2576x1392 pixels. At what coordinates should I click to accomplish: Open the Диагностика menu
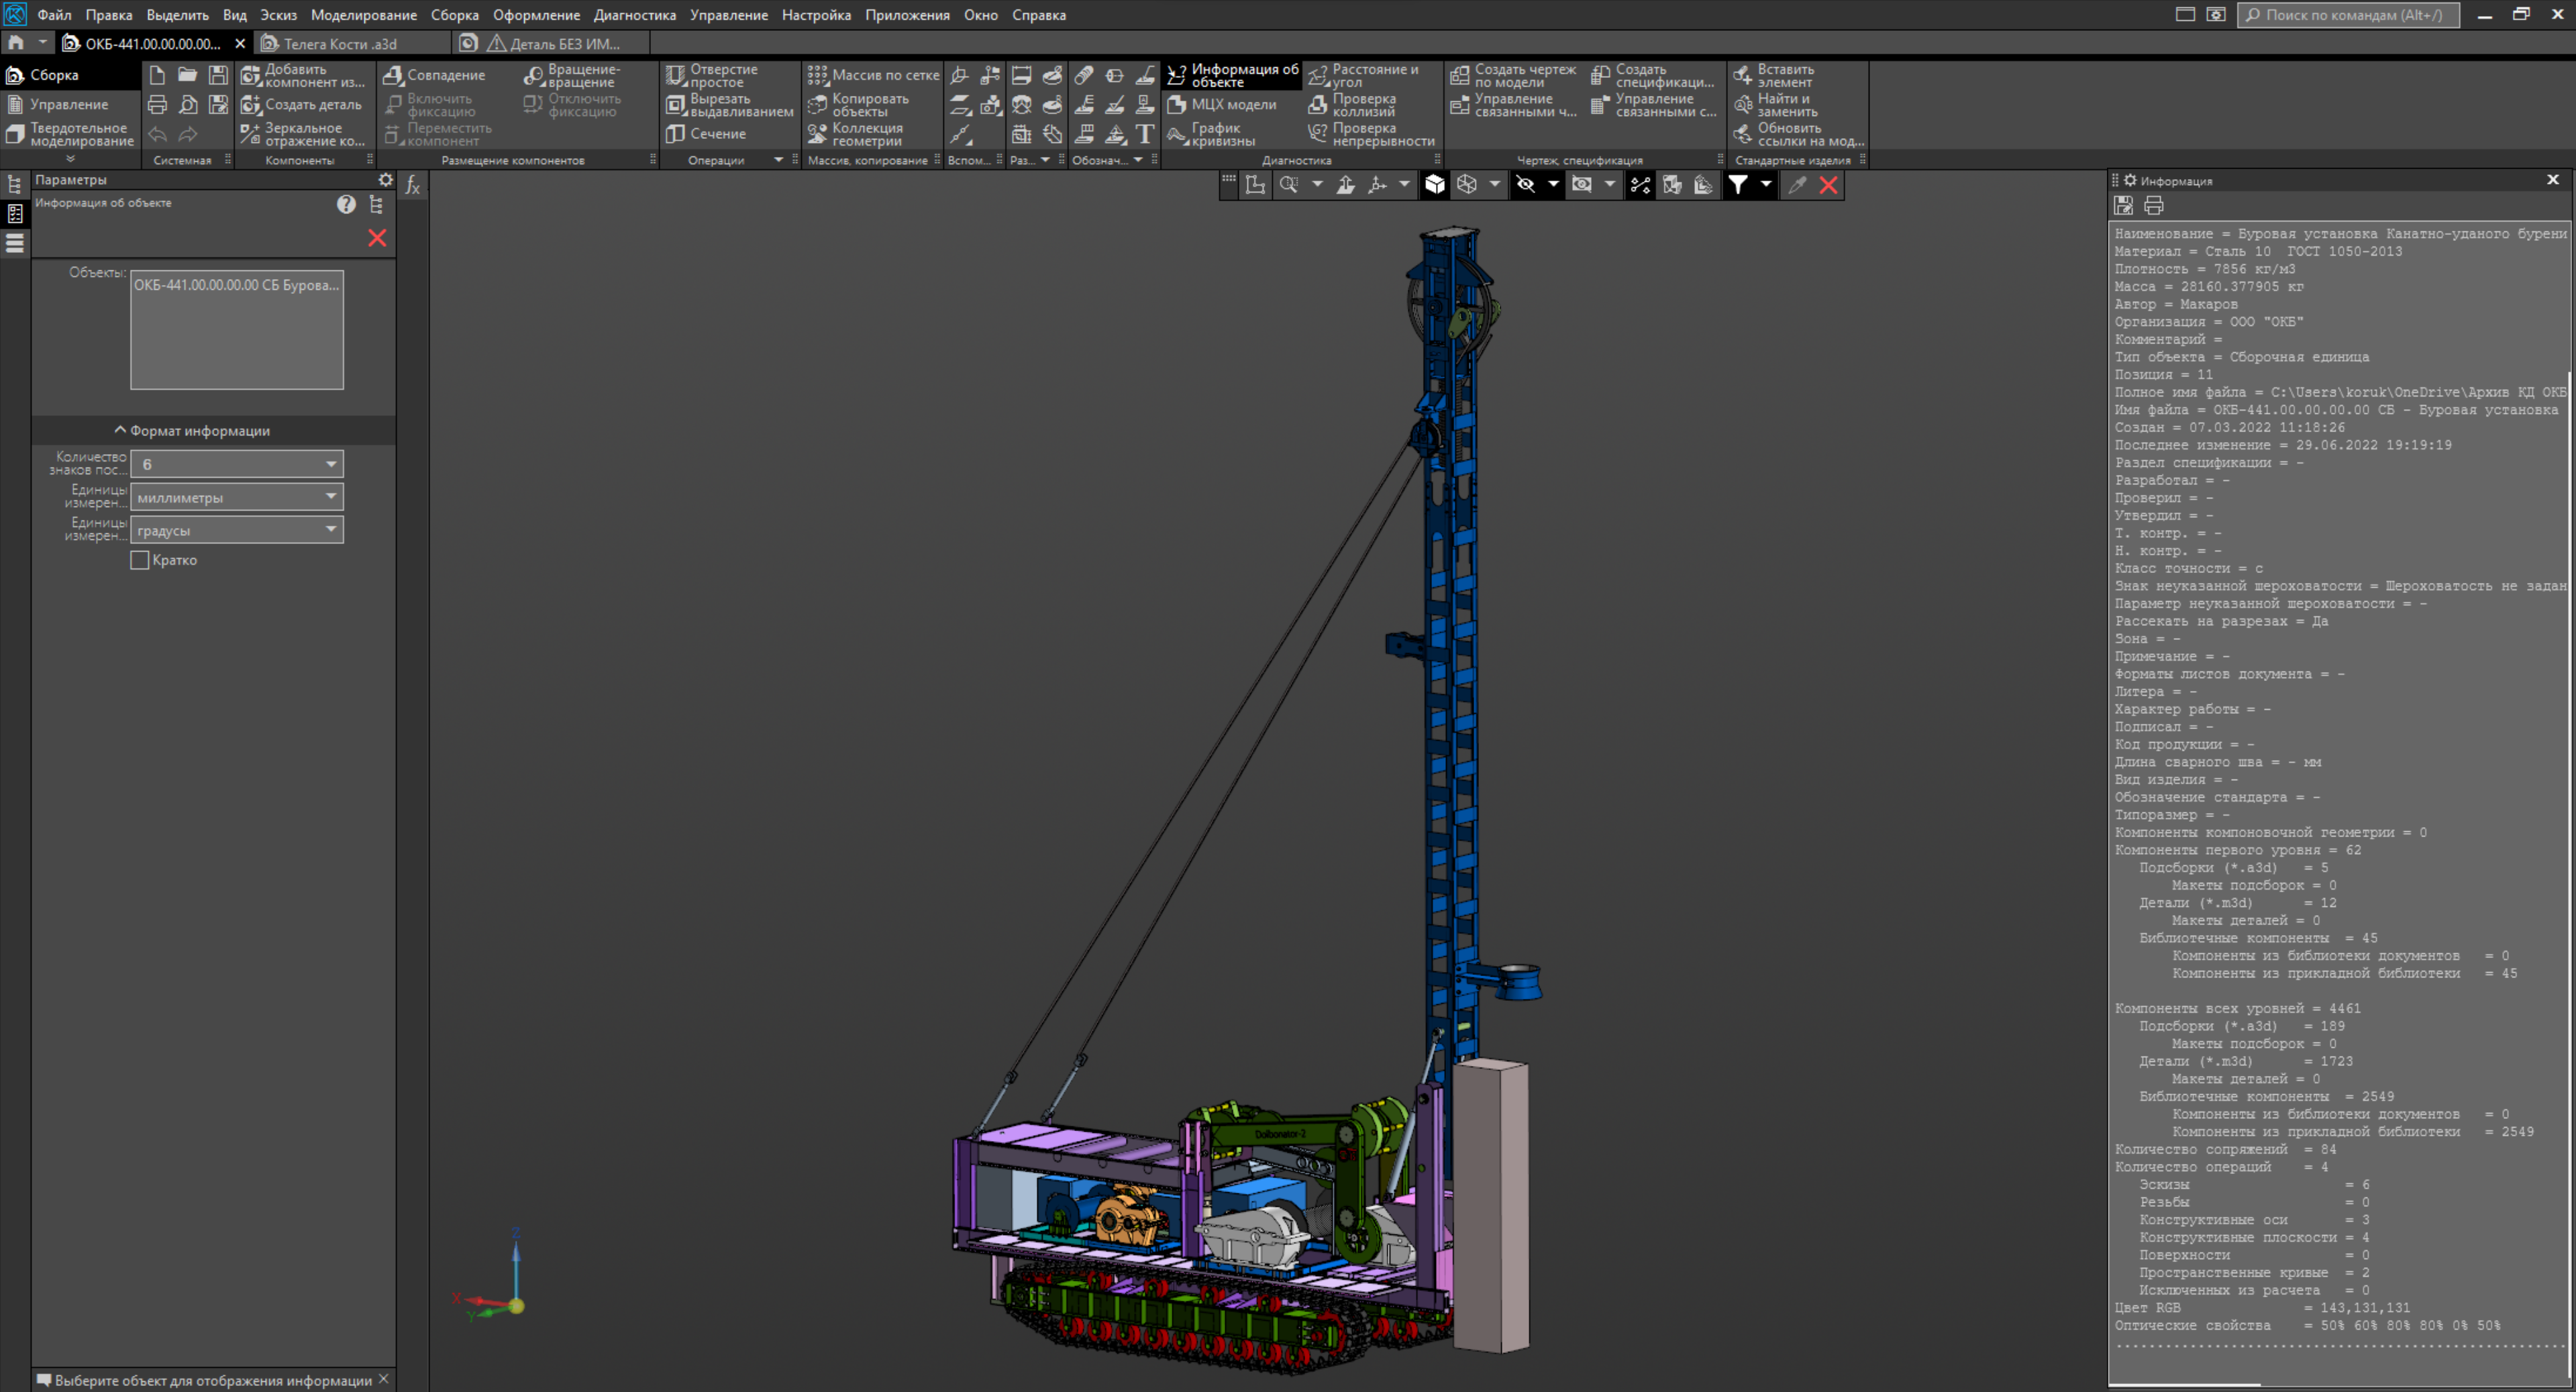[x=634, y=15]
